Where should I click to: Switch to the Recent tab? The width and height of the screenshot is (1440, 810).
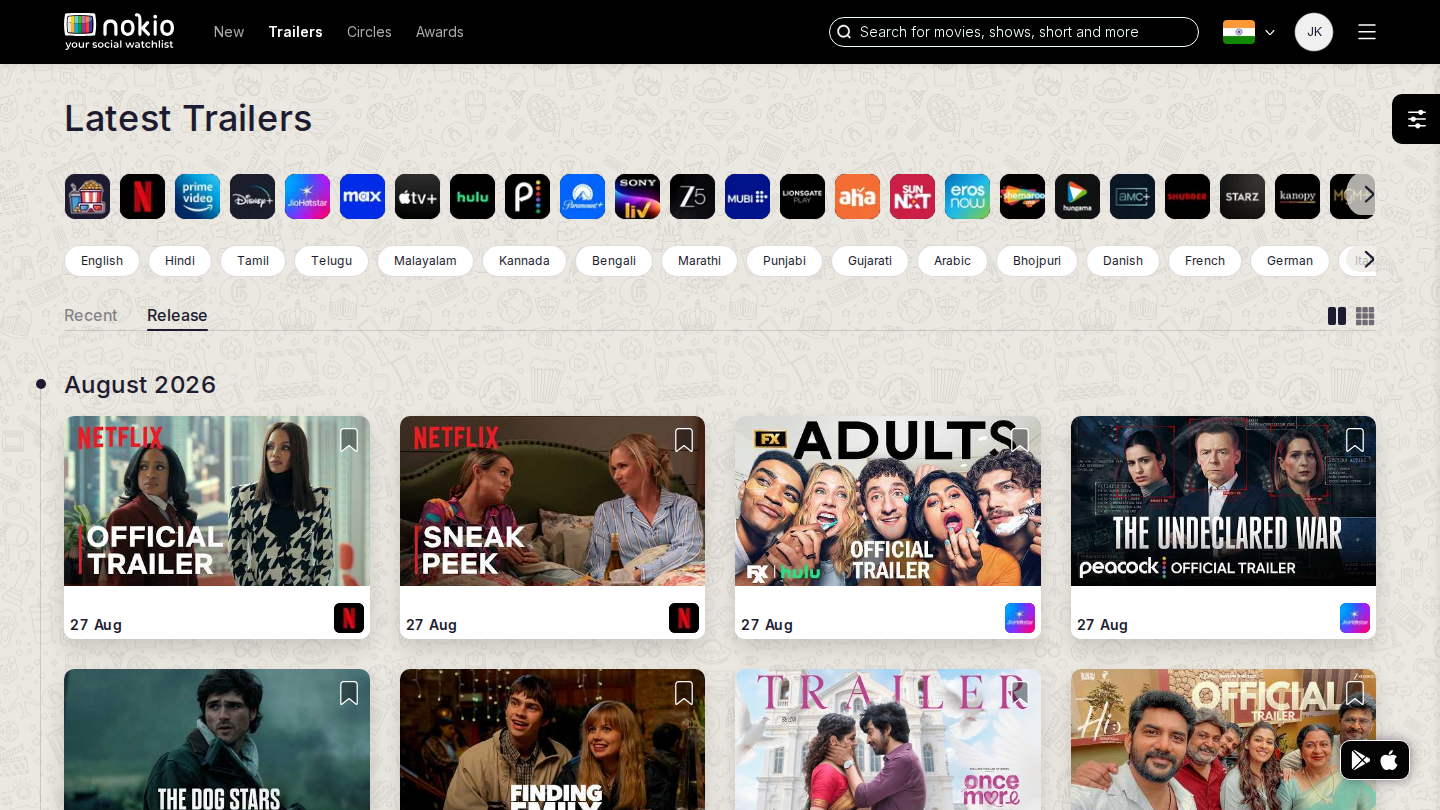(x=91, y=315)
